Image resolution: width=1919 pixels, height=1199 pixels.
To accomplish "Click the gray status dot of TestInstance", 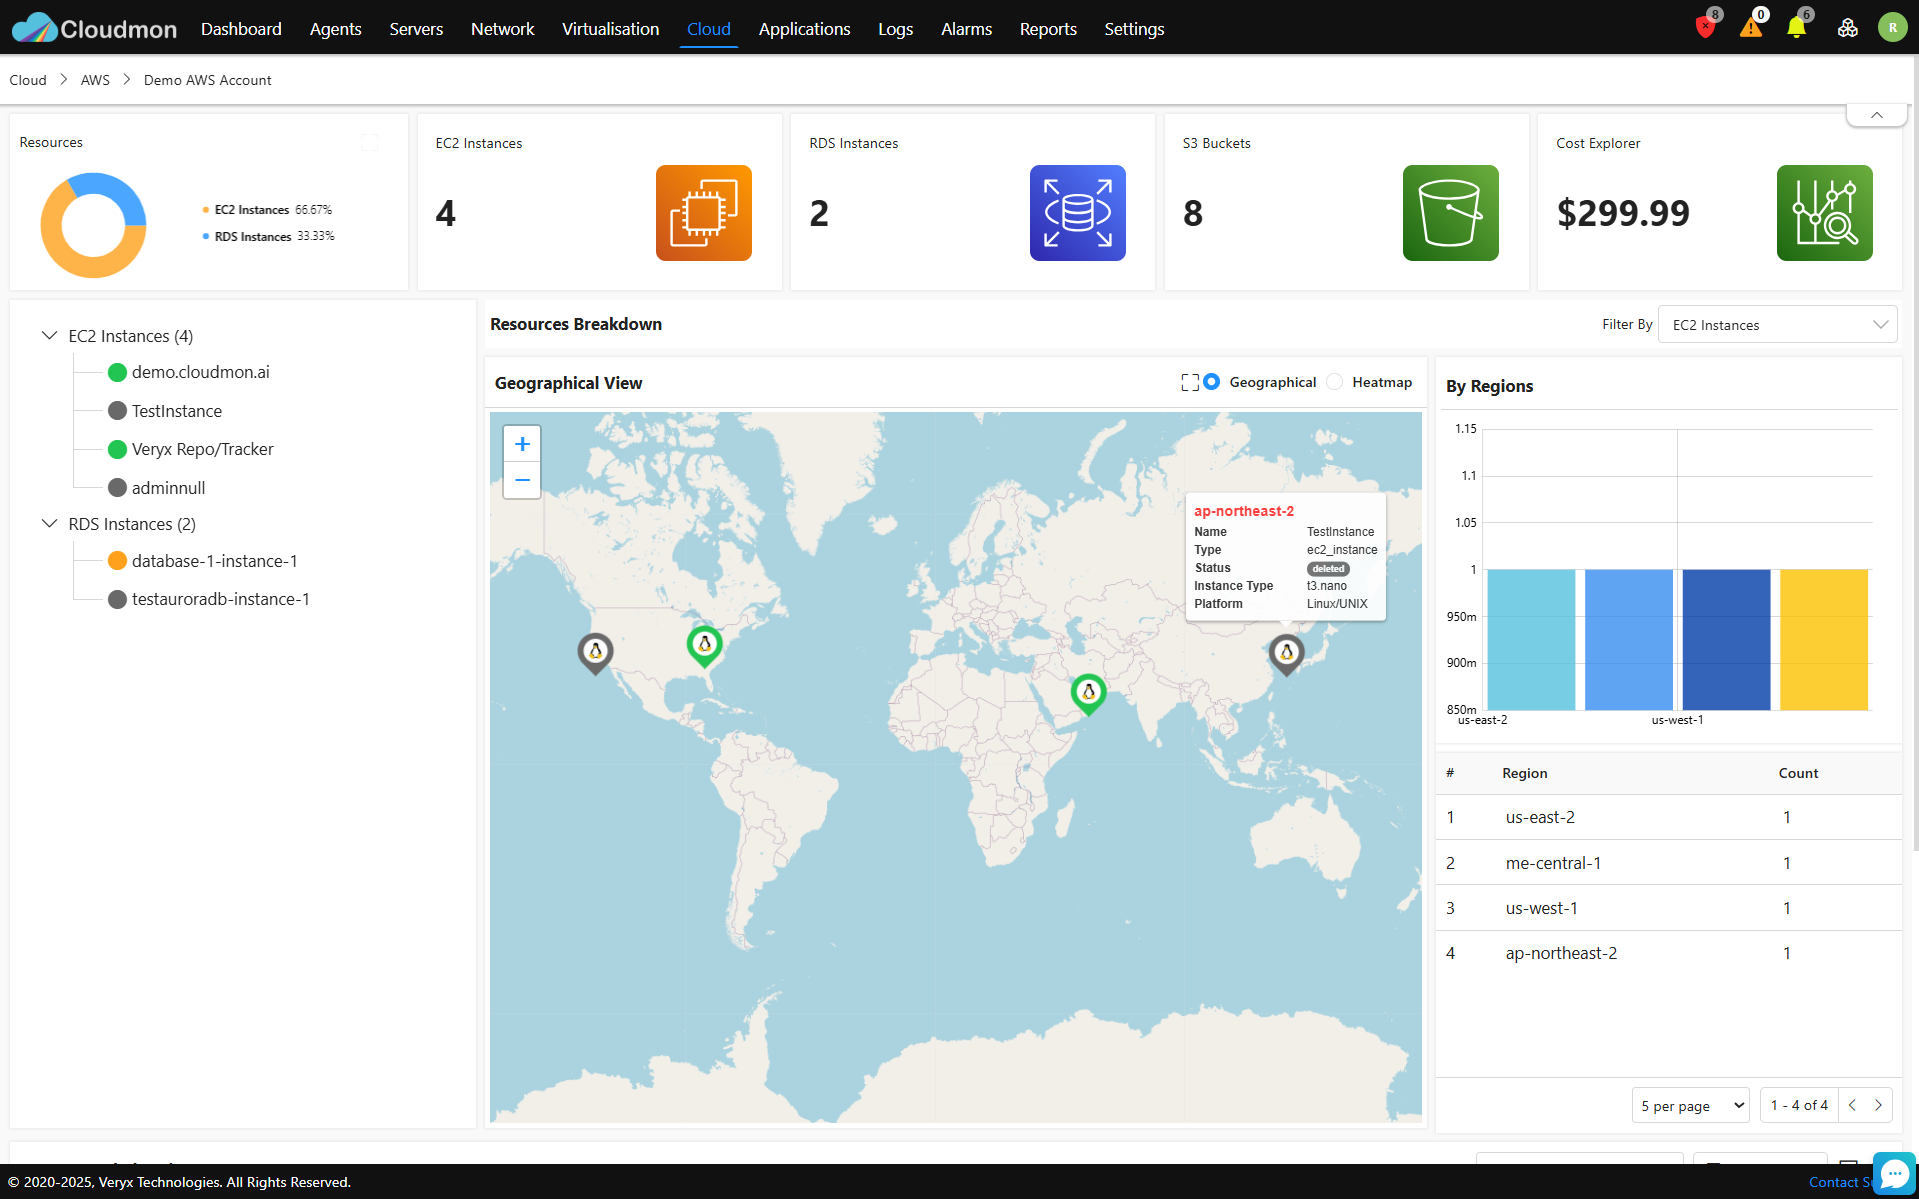I will [117, 411].
